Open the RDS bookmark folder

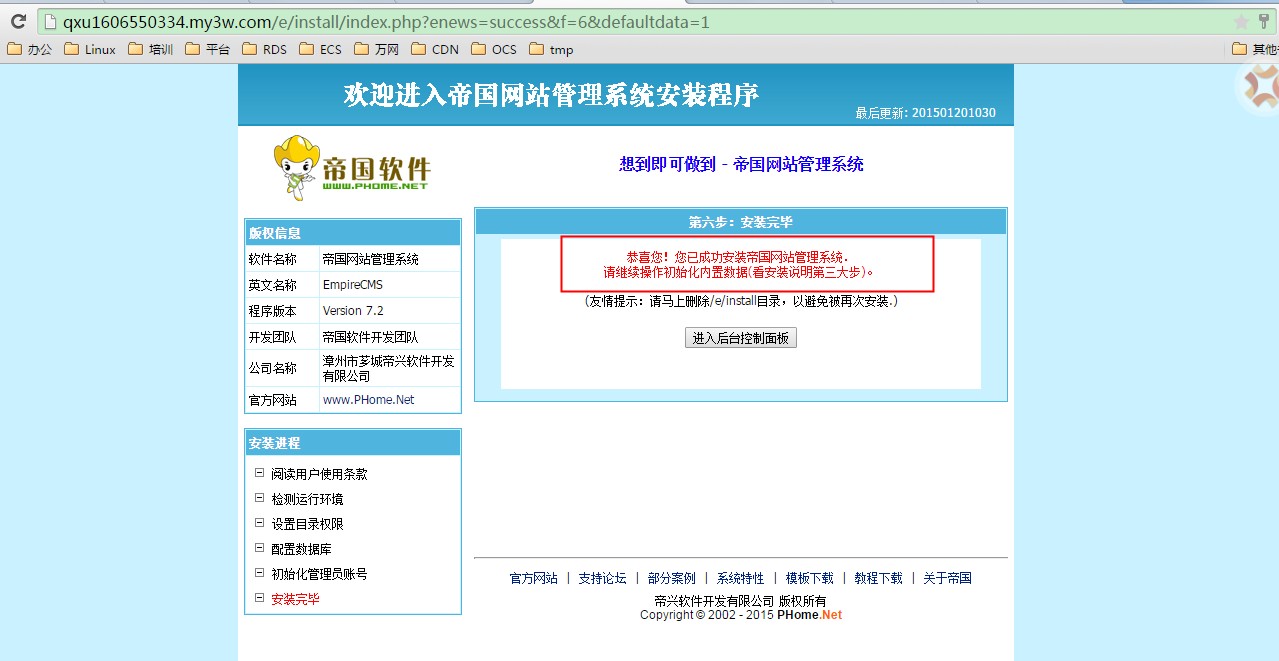[x=264, y=49]
